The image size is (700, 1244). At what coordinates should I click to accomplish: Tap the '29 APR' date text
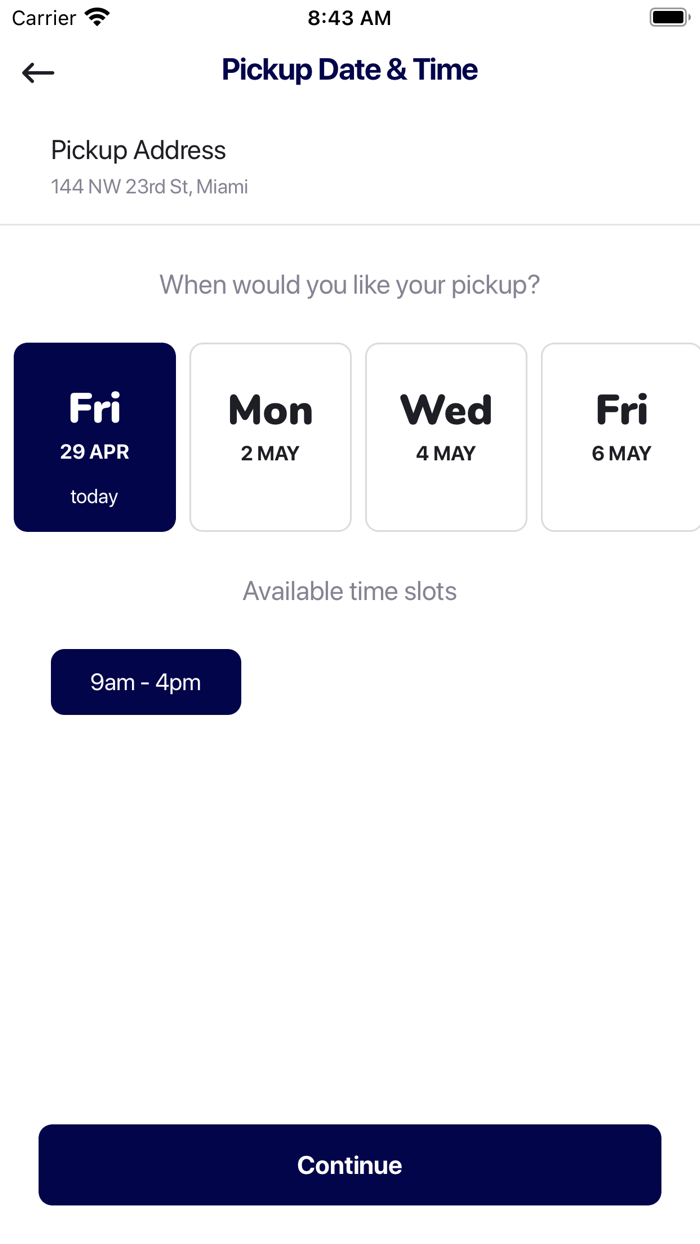[x=94, y=452]
